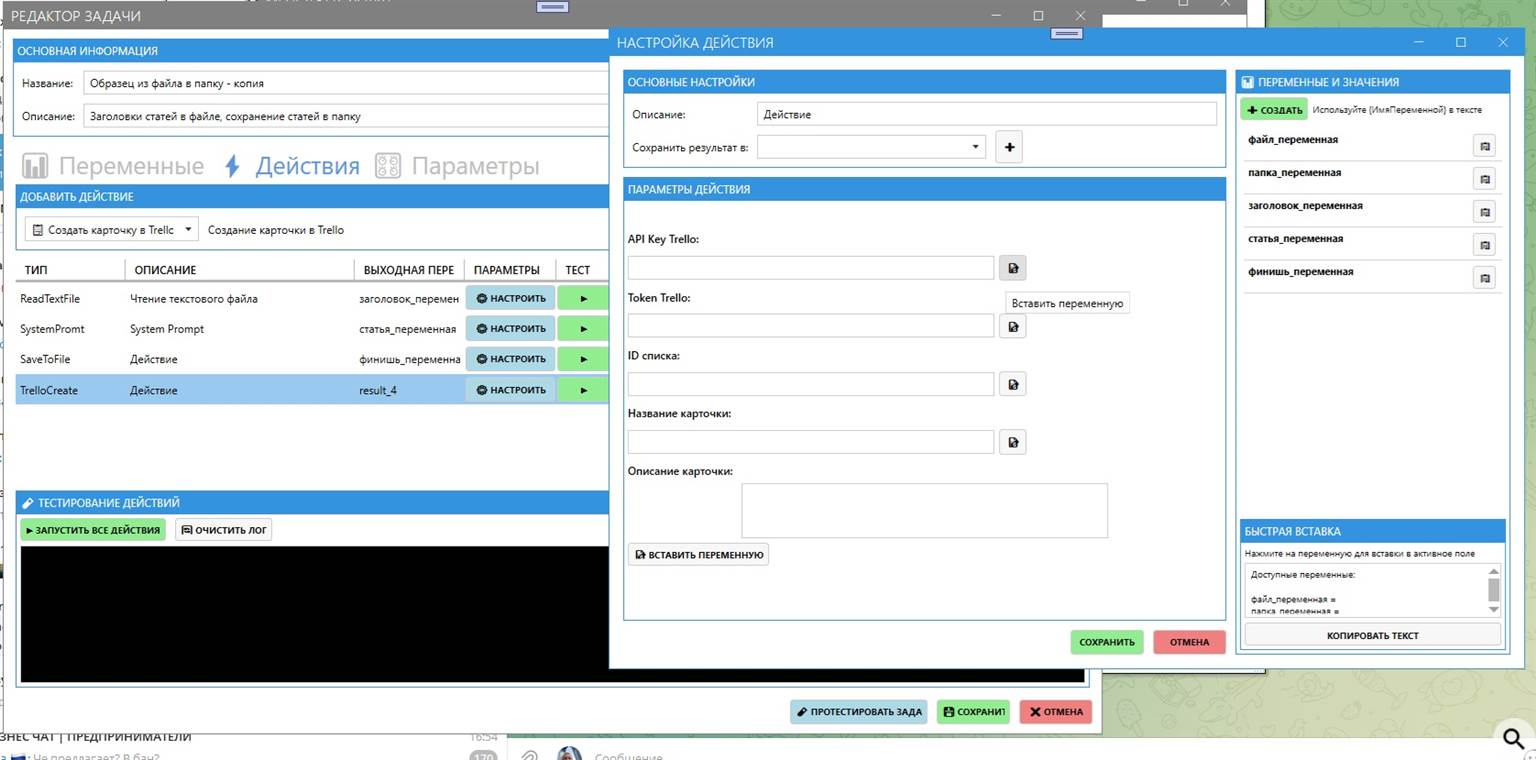Click insert-variable icon beside ID списка field
1536x760 pixels.
[x=1012, y=384]
